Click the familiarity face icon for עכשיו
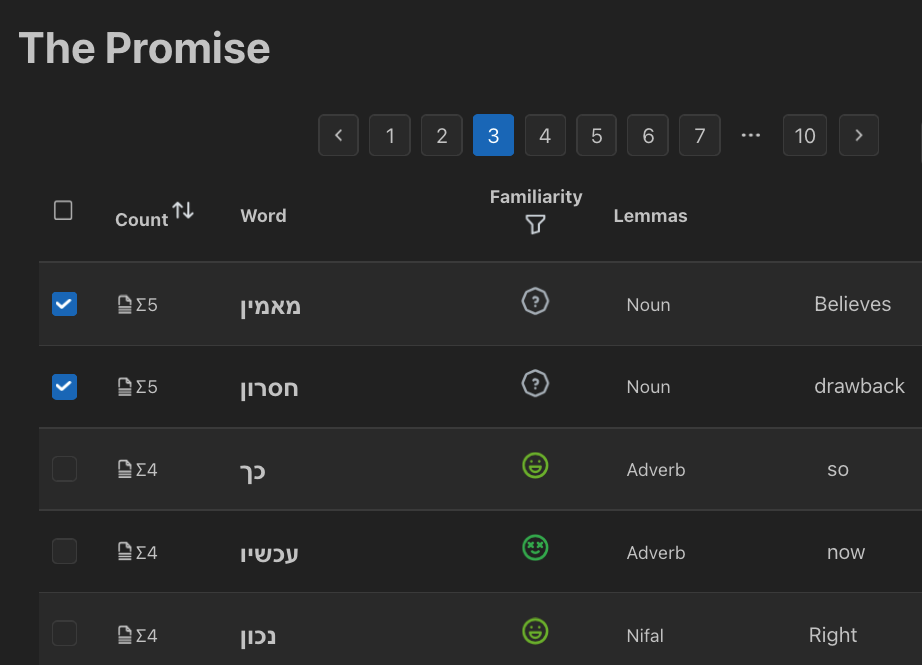 pos(536,548)
